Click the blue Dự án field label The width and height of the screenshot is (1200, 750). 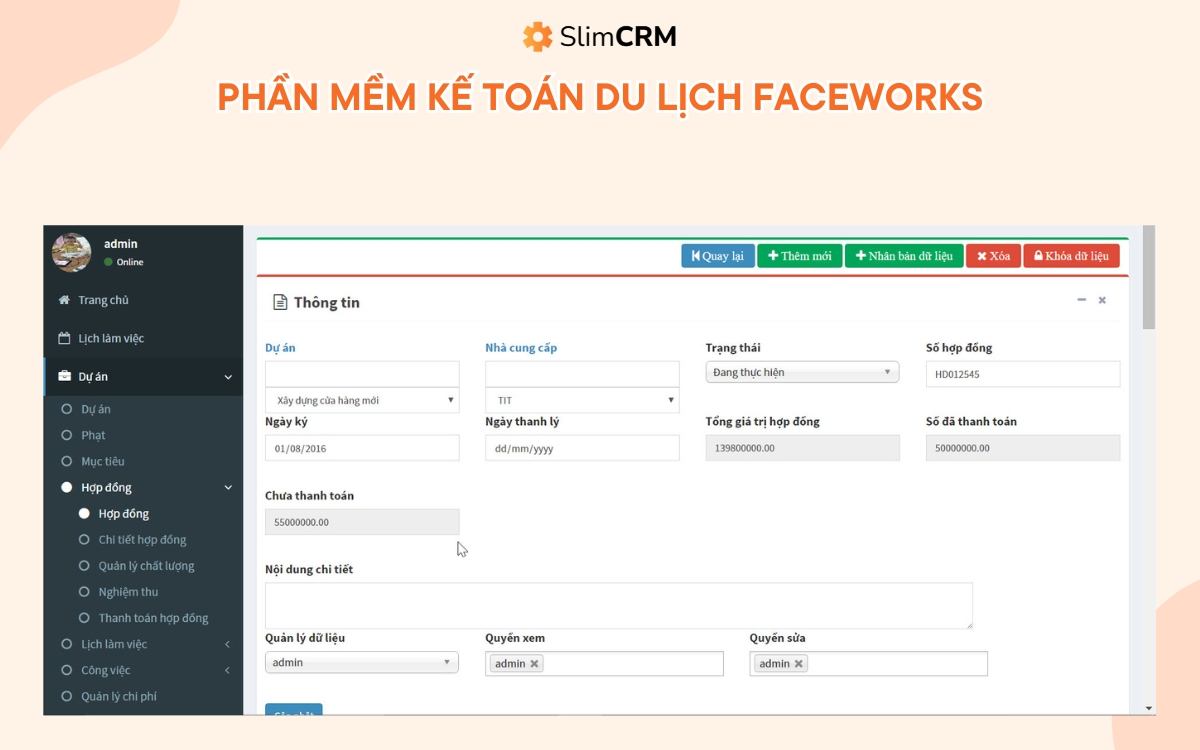click(280, 348)
